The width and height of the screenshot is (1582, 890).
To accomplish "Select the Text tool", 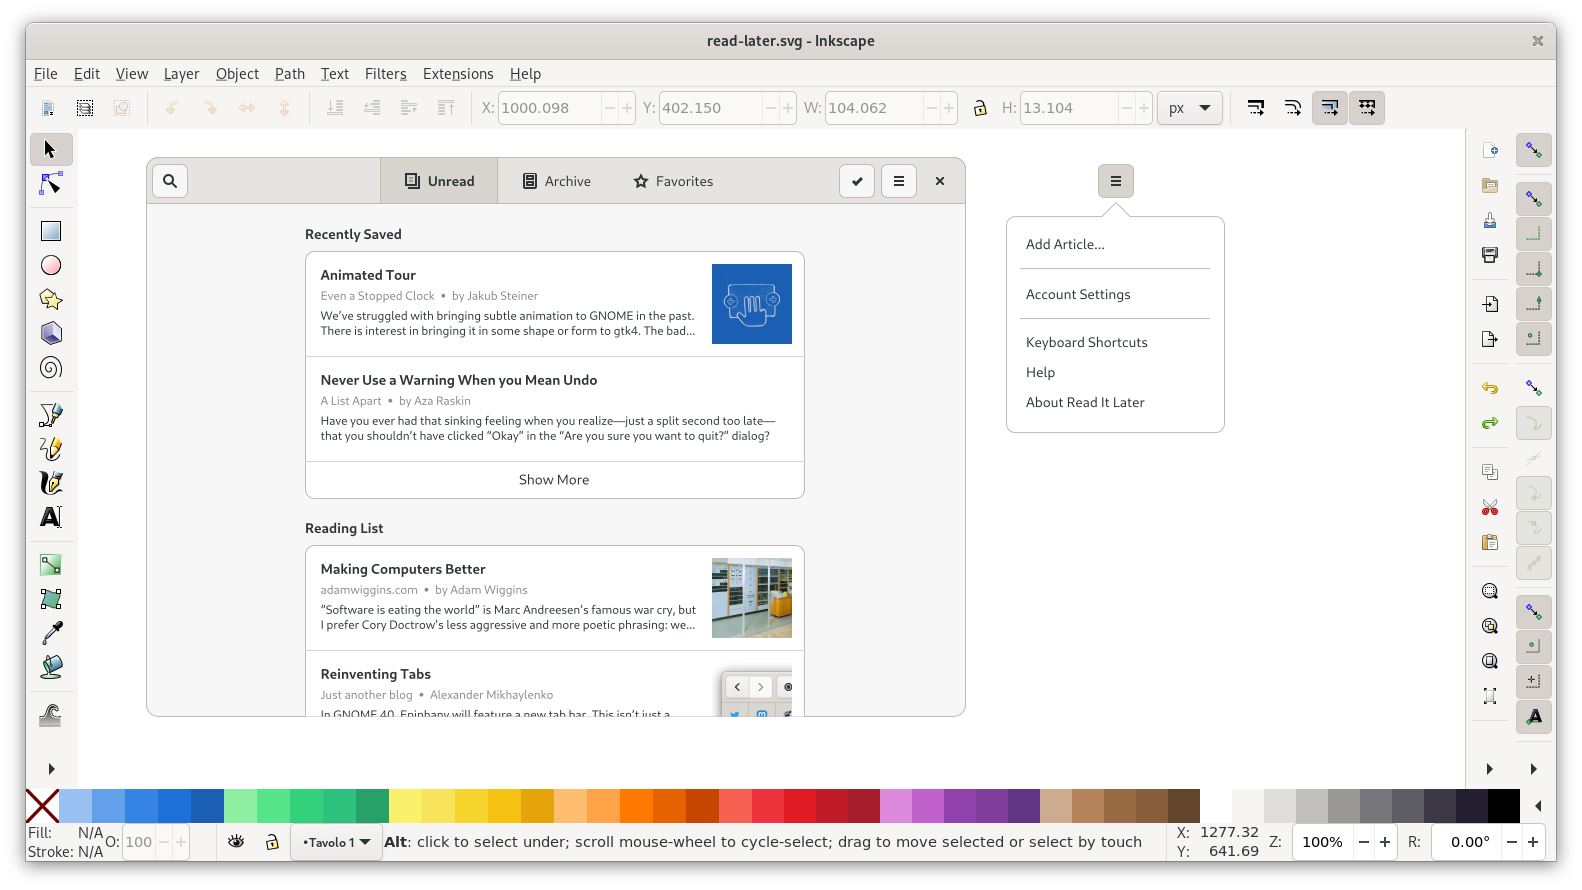I will 51,517.
